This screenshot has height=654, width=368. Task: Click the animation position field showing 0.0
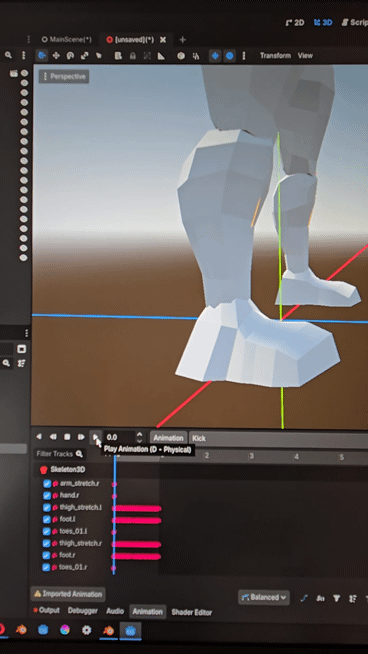coord(119,437)
